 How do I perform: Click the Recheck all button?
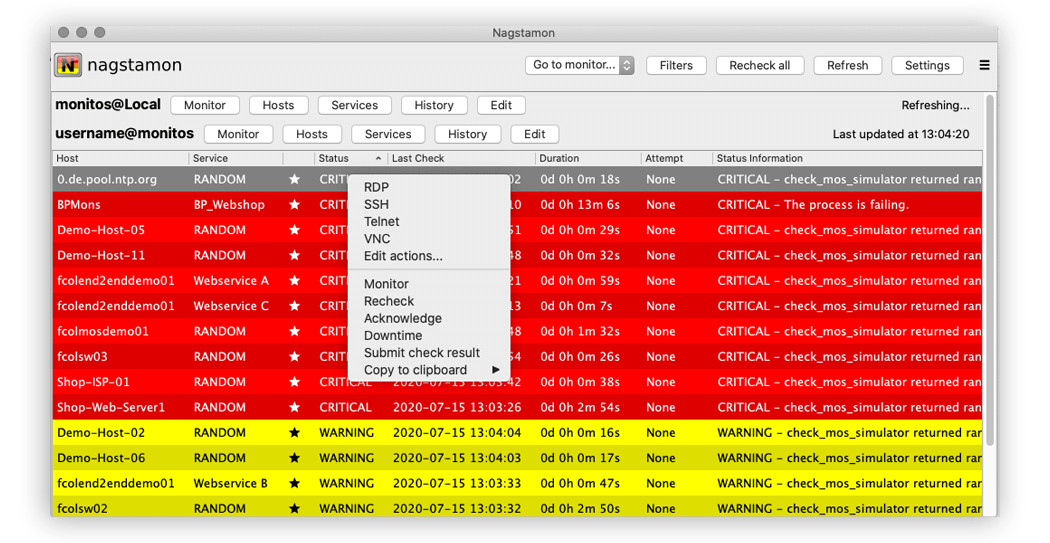[760, 65]
